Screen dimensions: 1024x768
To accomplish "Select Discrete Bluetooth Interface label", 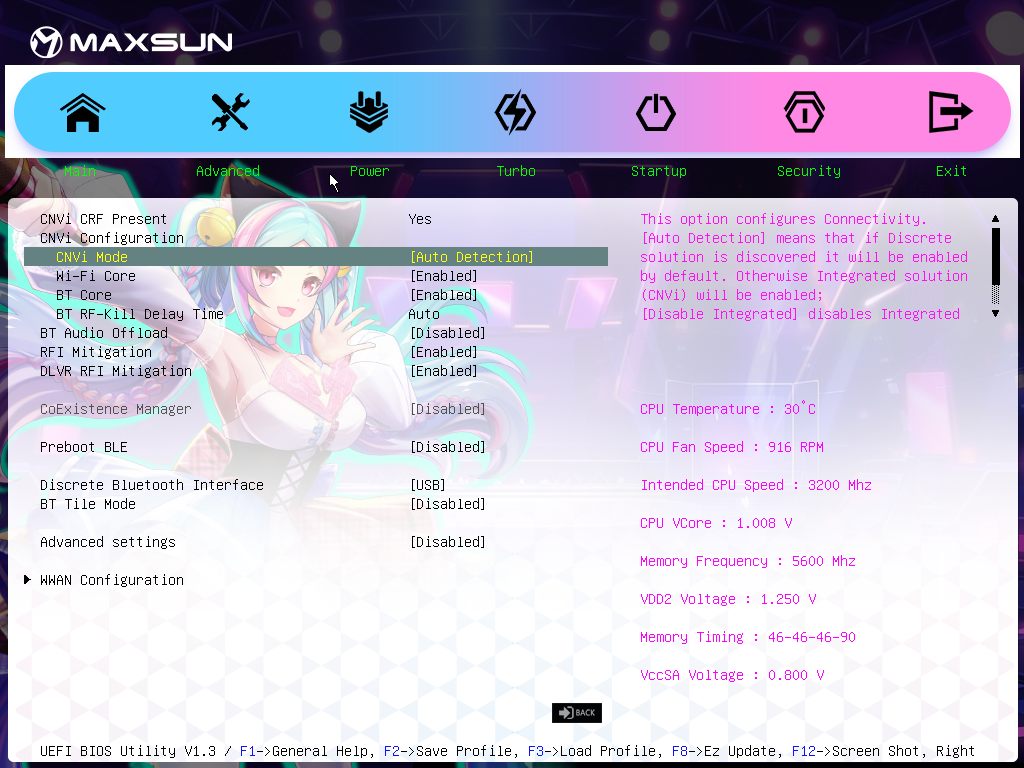I will pyautogui.click(x=152, y=485).
